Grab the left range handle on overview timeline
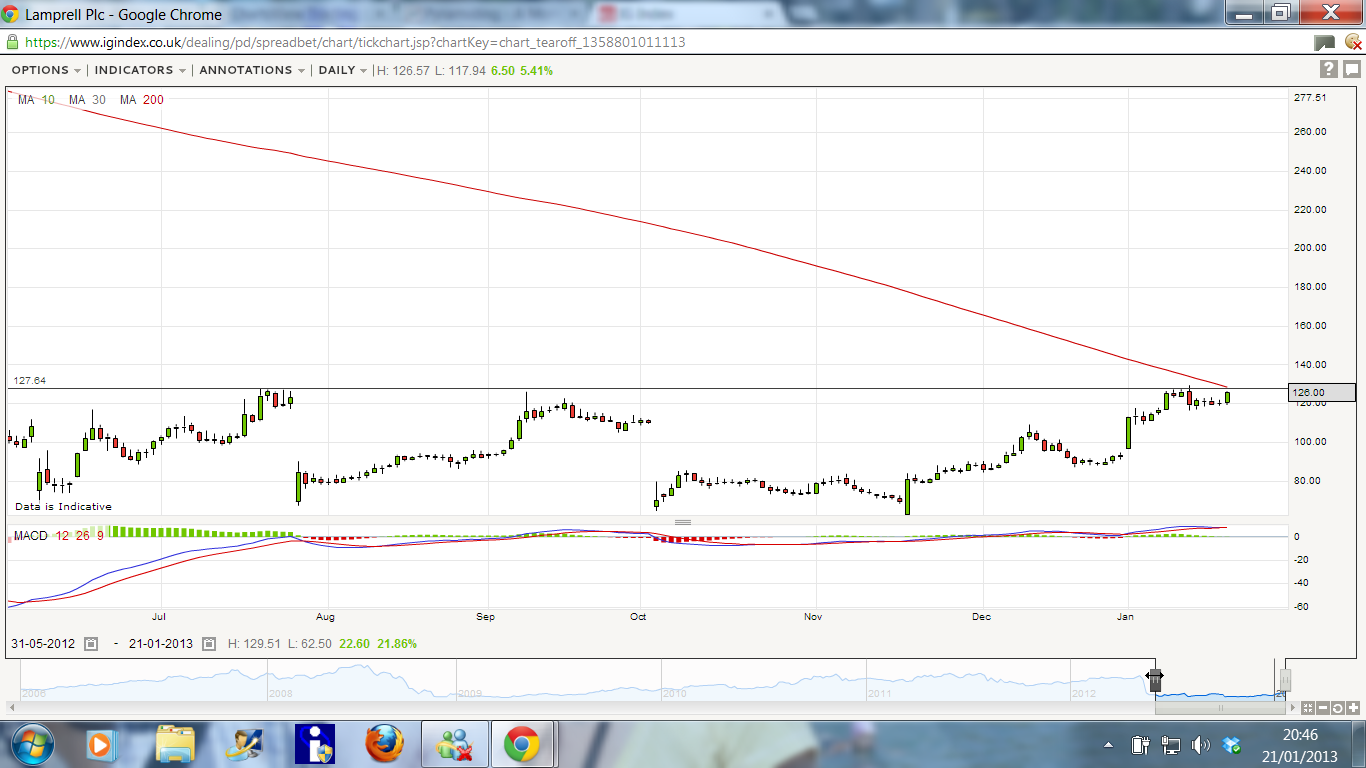 1154,678
